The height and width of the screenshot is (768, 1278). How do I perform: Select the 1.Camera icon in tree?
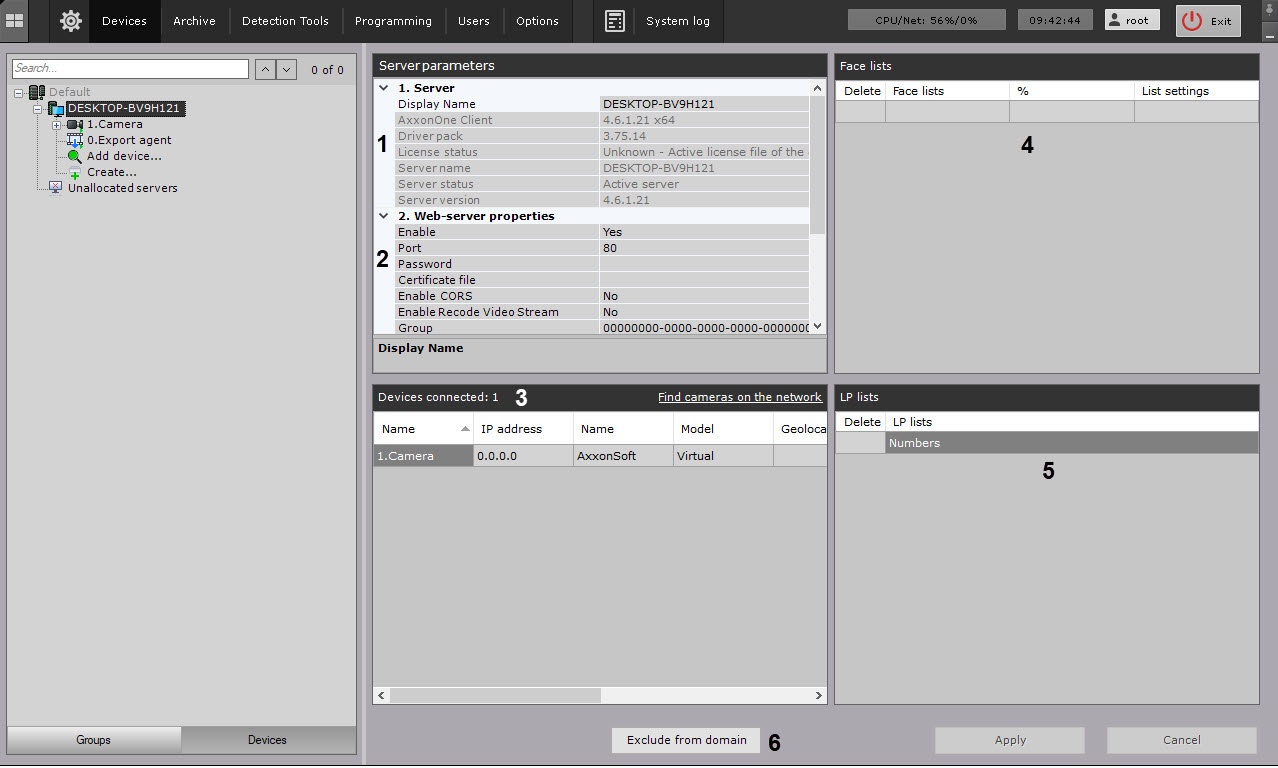[74, 124]
